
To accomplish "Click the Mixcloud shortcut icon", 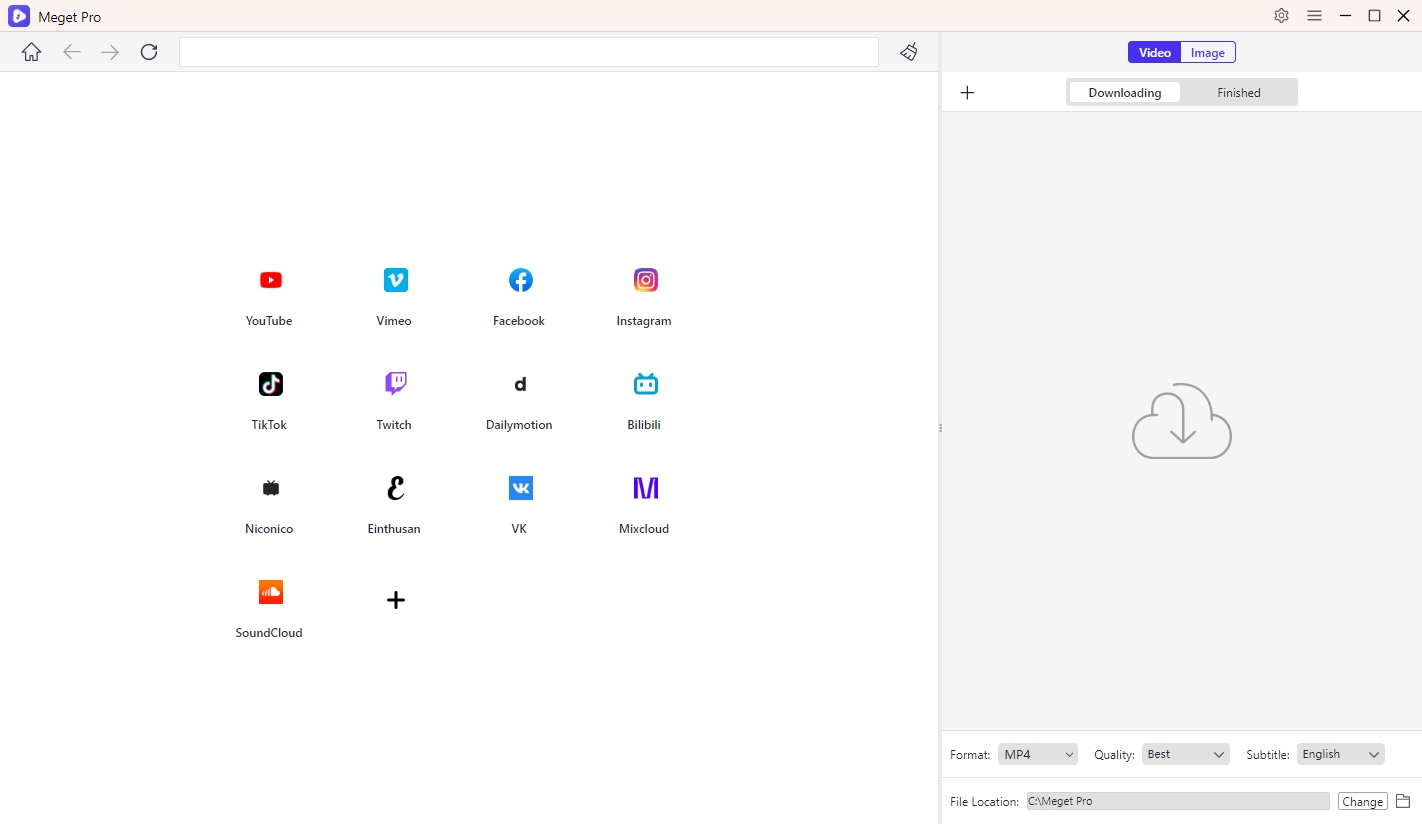I will tap(645, 489).
